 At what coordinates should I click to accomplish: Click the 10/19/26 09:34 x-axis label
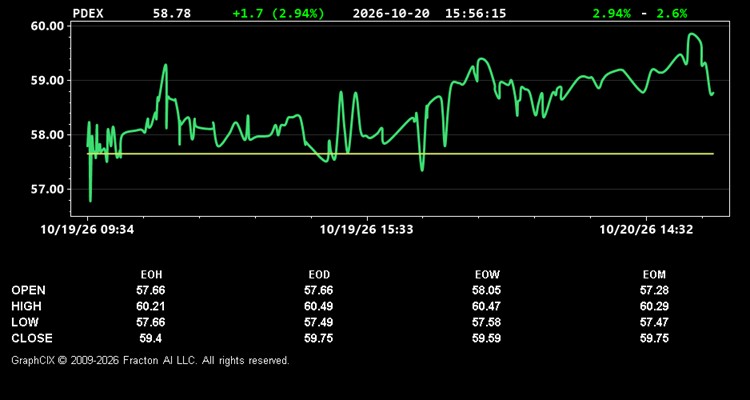point(88,230)
